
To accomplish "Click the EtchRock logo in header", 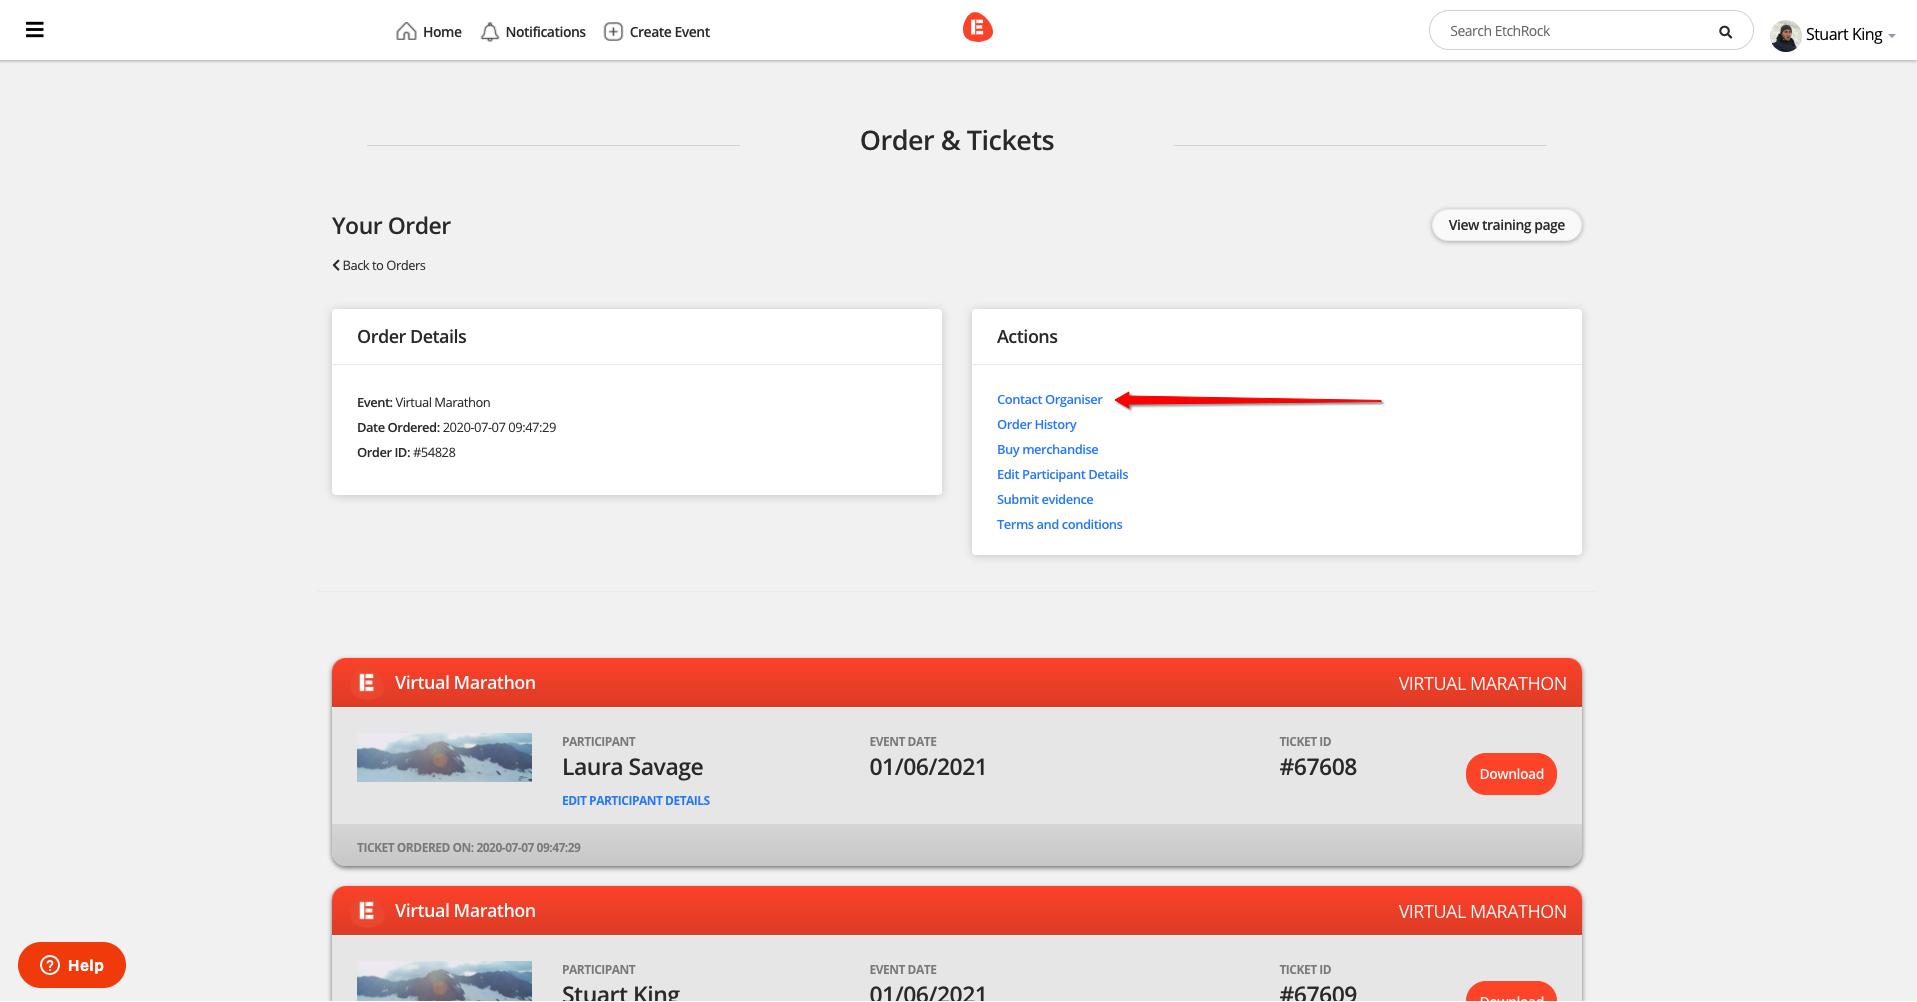I will [x=977, y=28].
